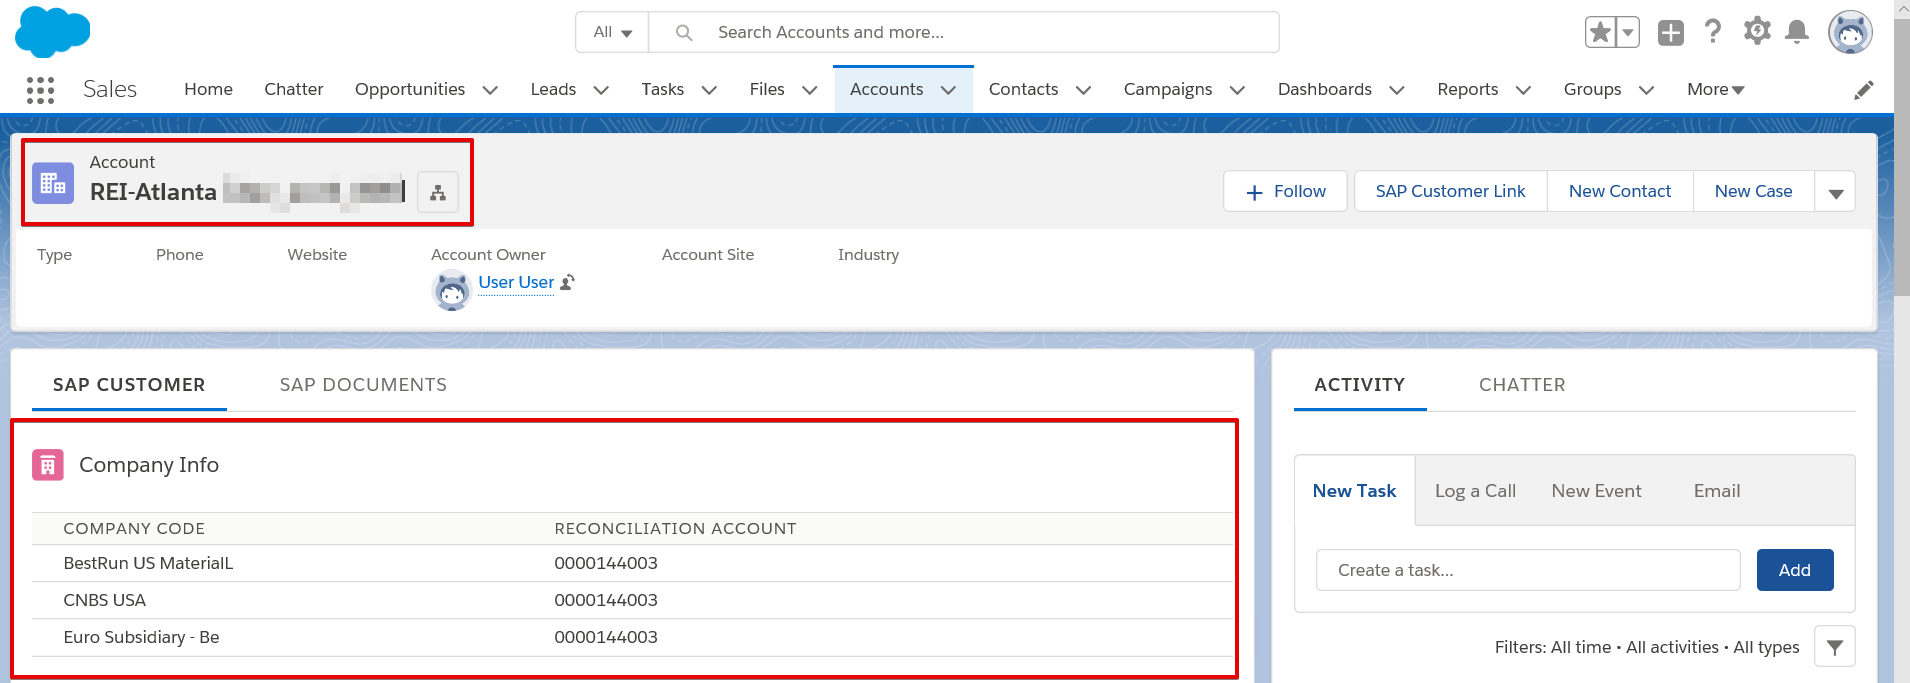The height and width of the screenshot is (683, 1910).
Task: Open the User User owner link
Action: [516, 282]
